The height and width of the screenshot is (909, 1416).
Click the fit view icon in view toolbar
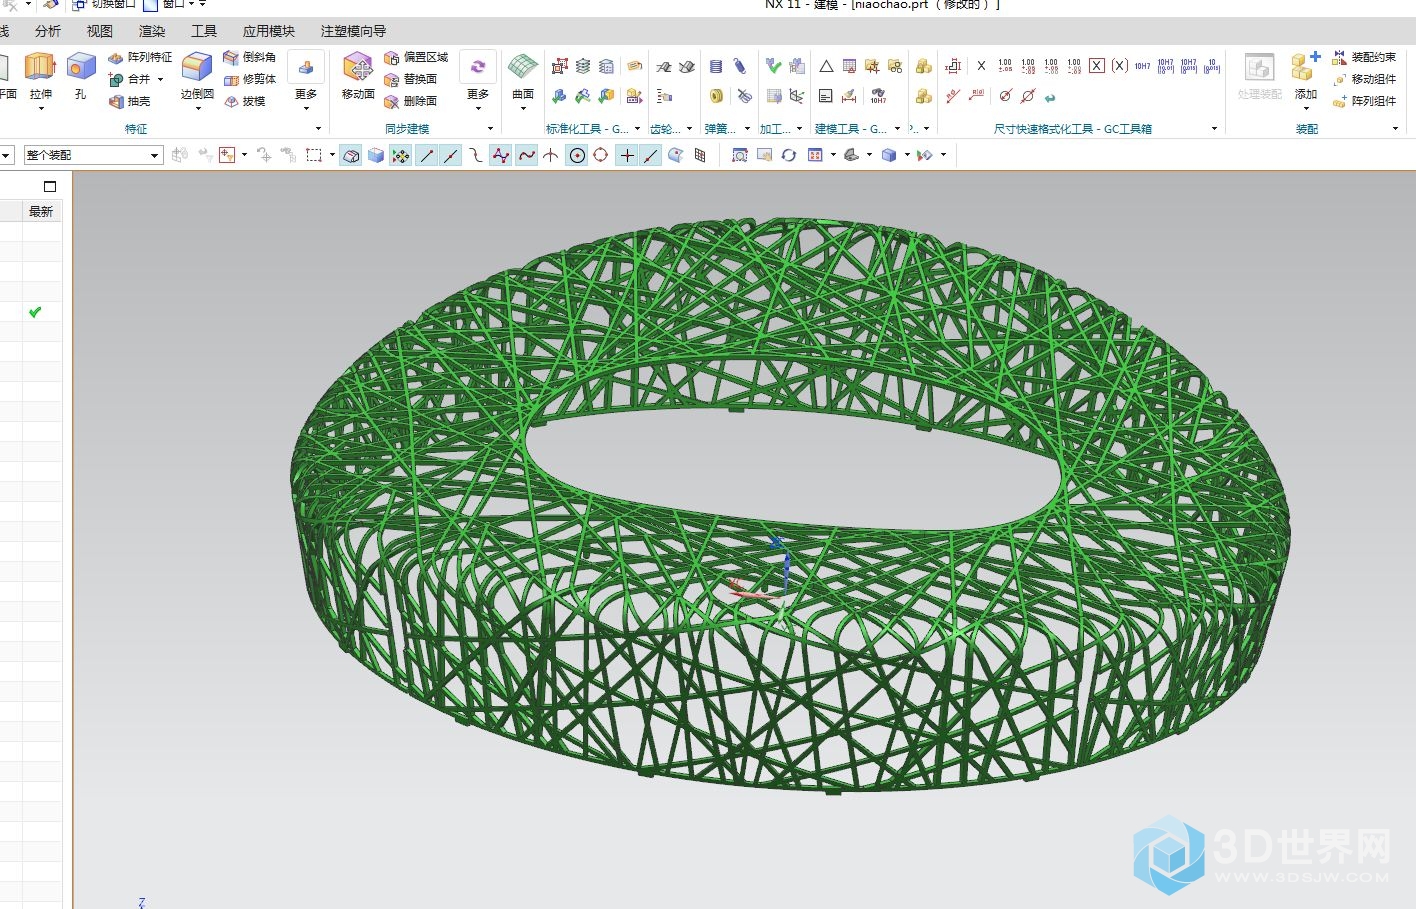click(739, 155)
